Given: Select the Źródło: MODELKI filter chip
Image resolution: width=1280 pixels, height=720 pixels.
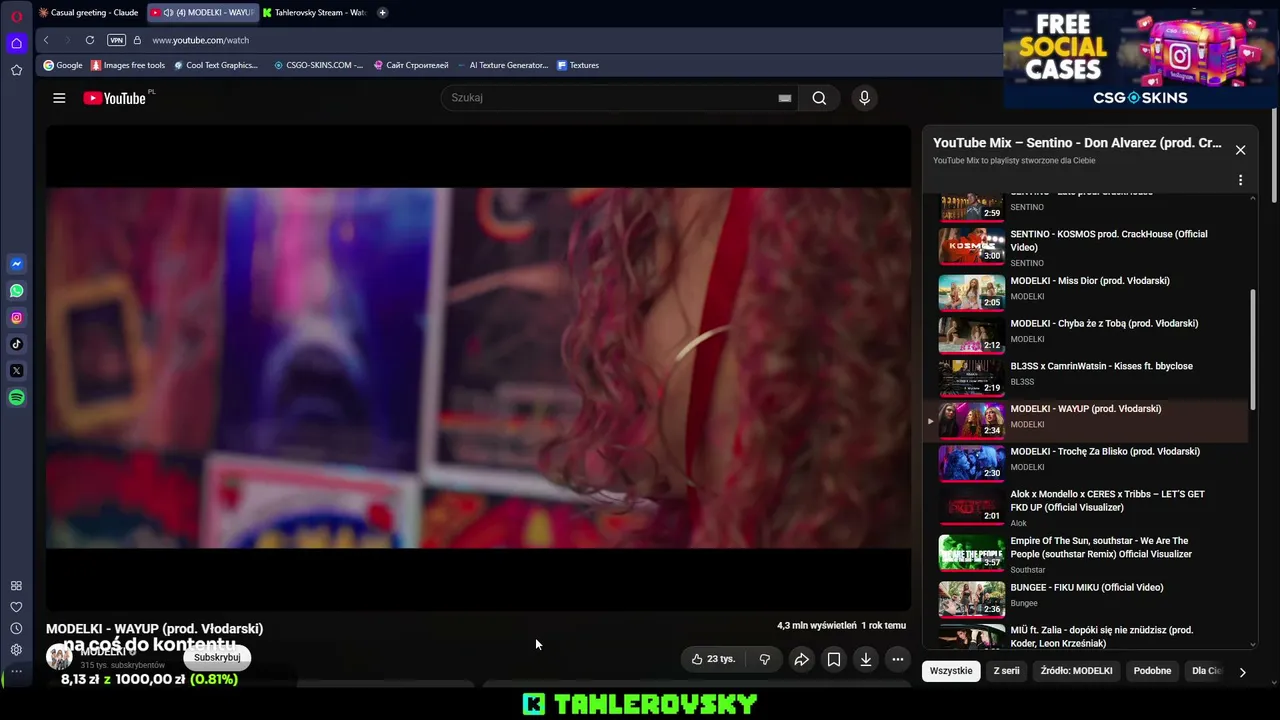Looking at the screenshot, I should coord(1076,671).
